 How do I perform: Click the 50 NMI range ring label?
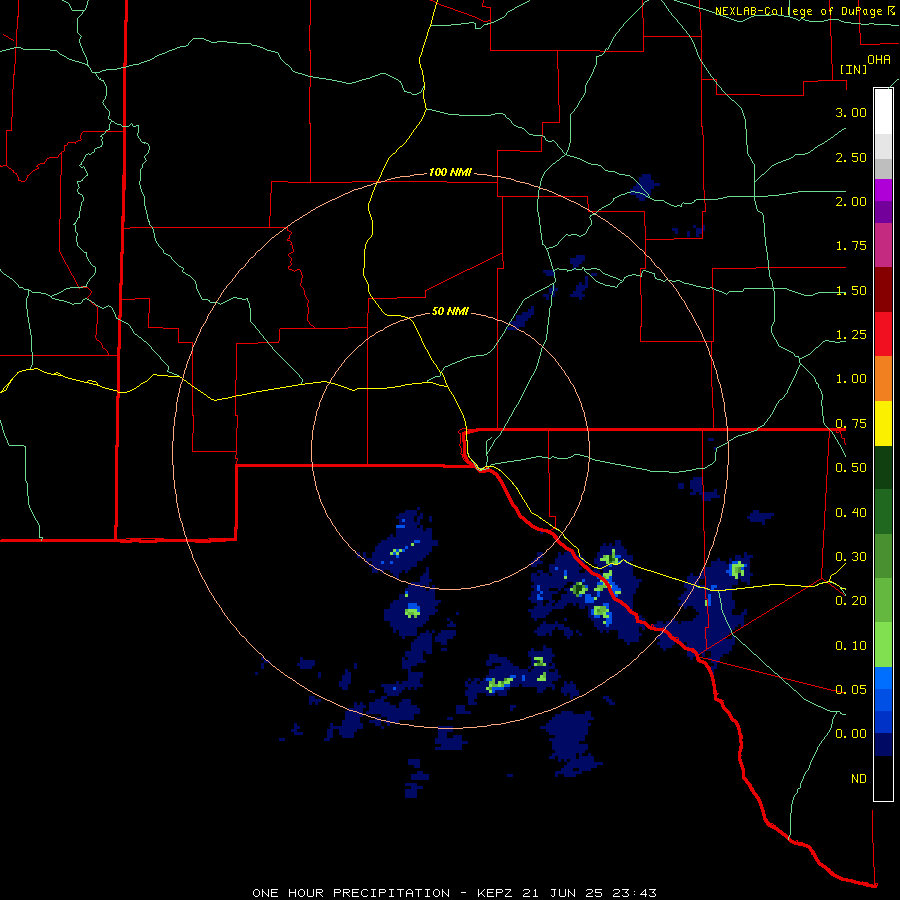tap(450, 312)
